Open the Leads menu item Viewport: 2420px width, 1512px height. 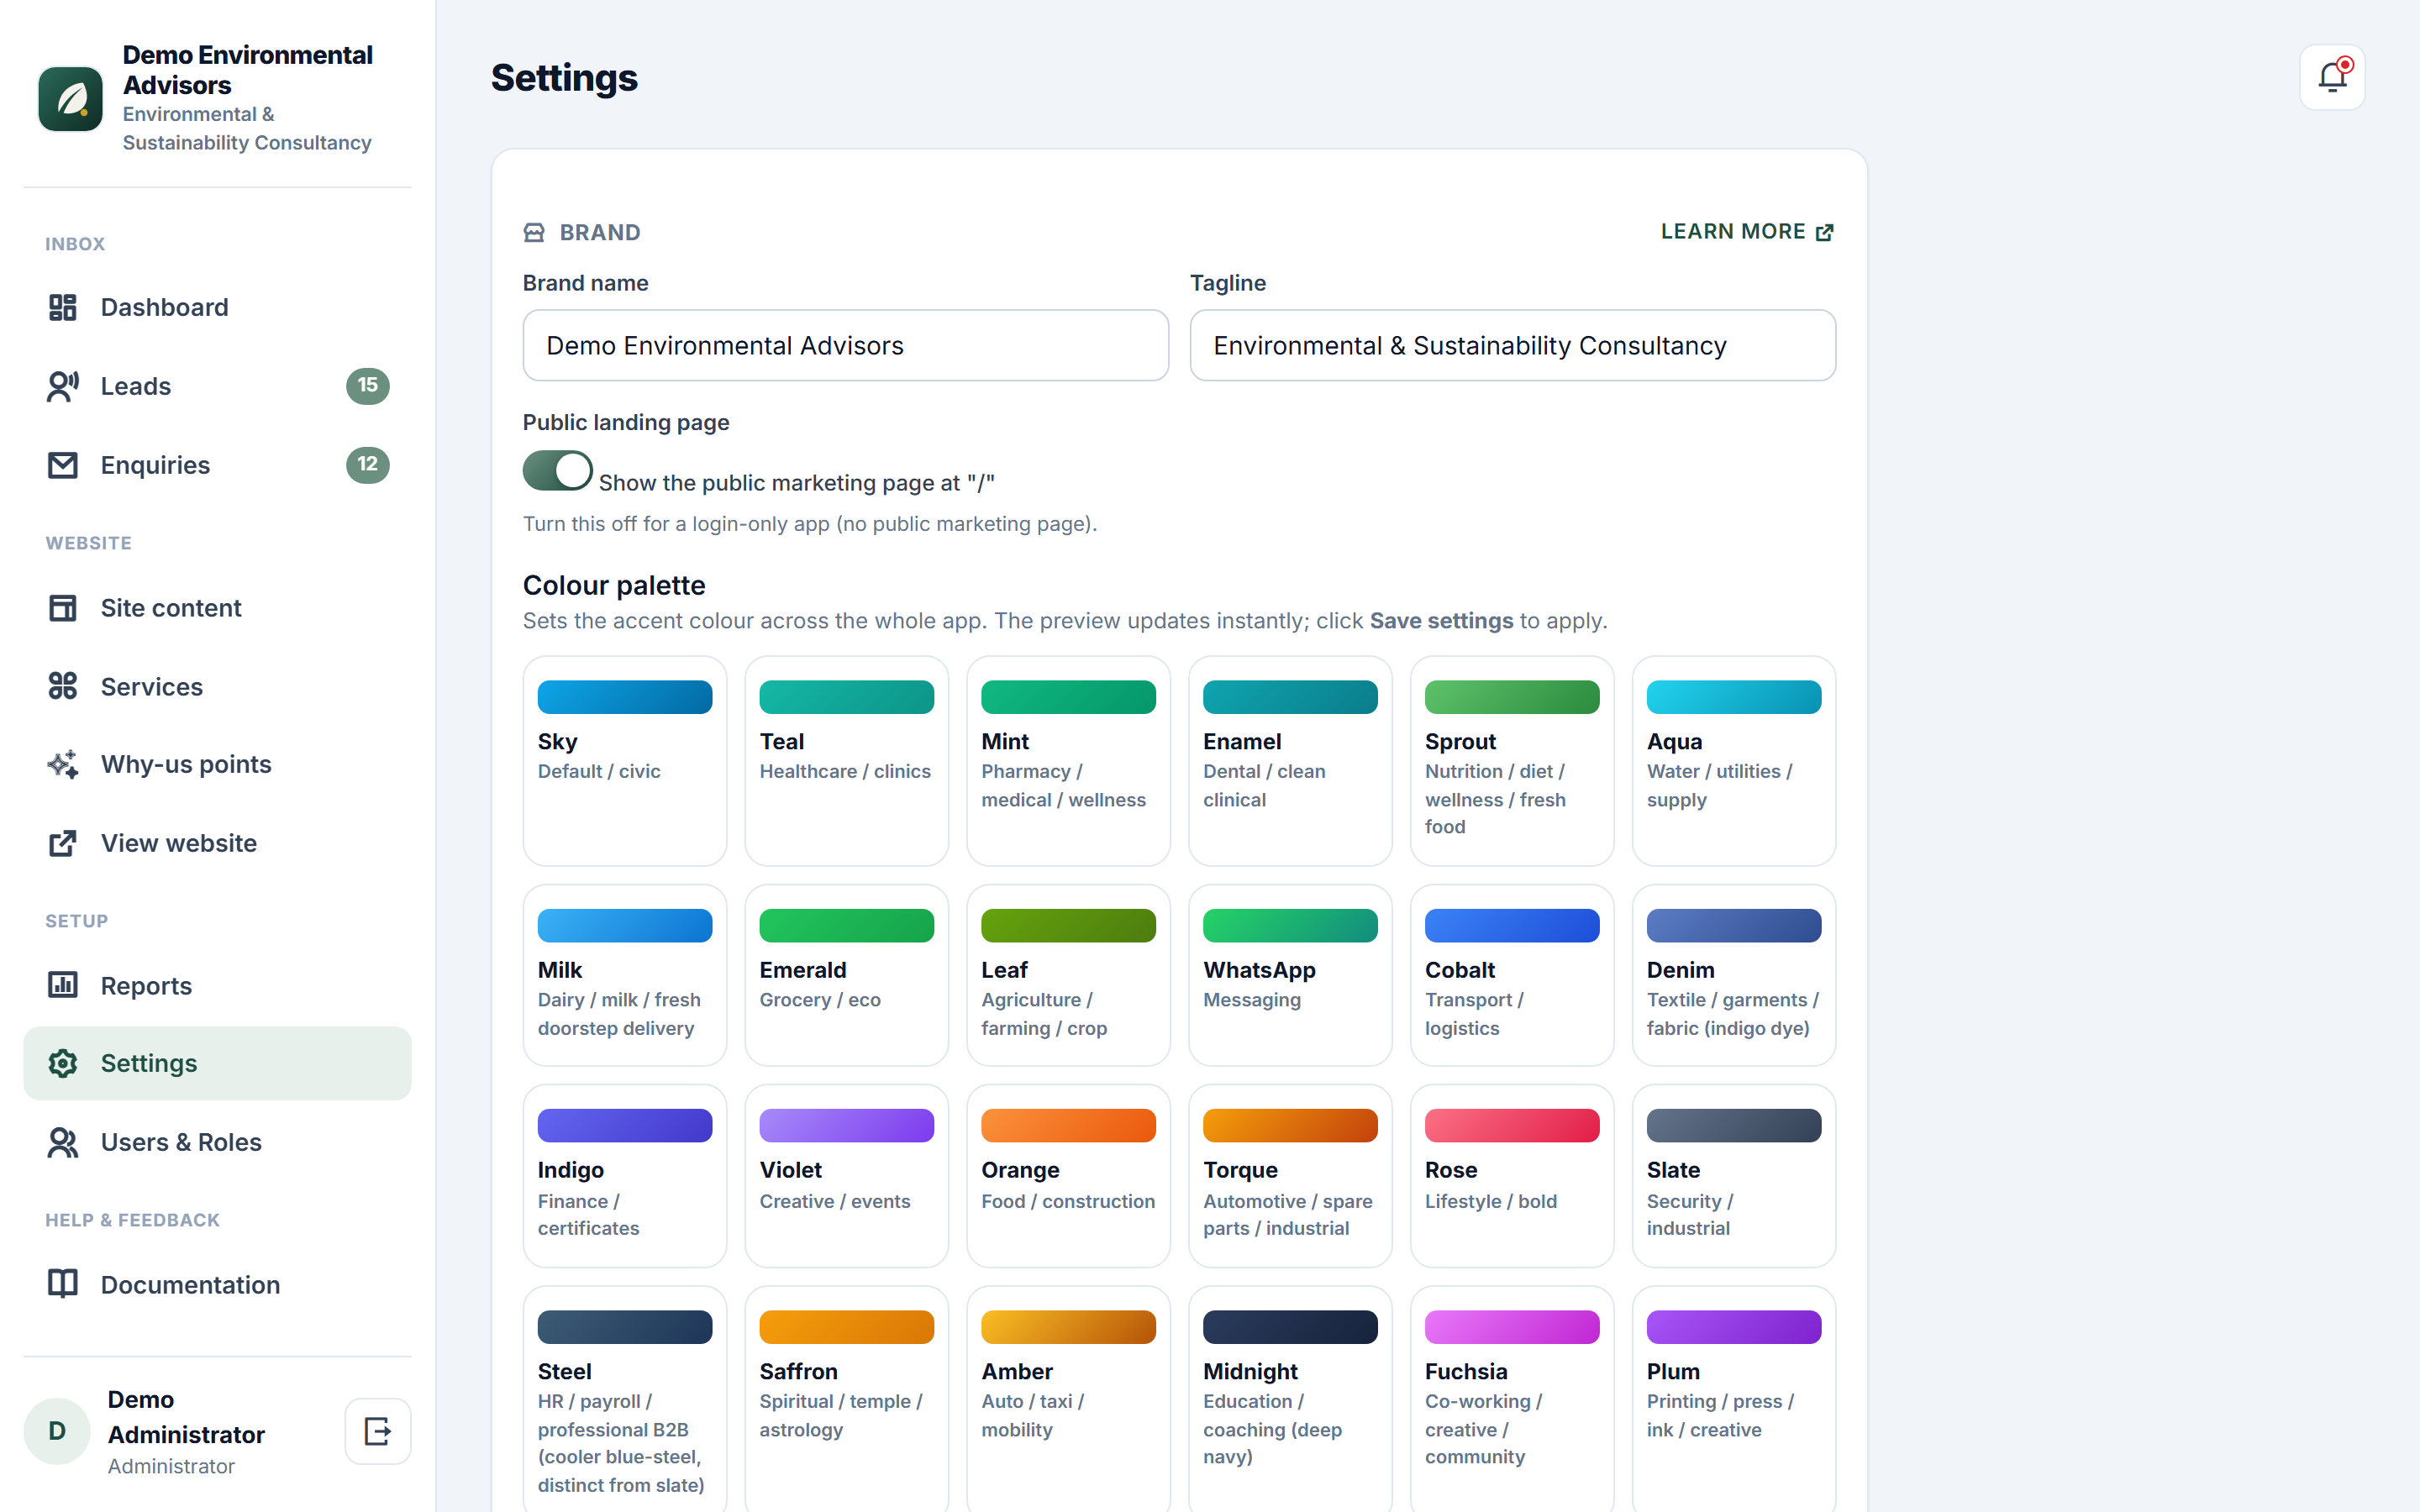pyautogui.click(x=217, y=386)
